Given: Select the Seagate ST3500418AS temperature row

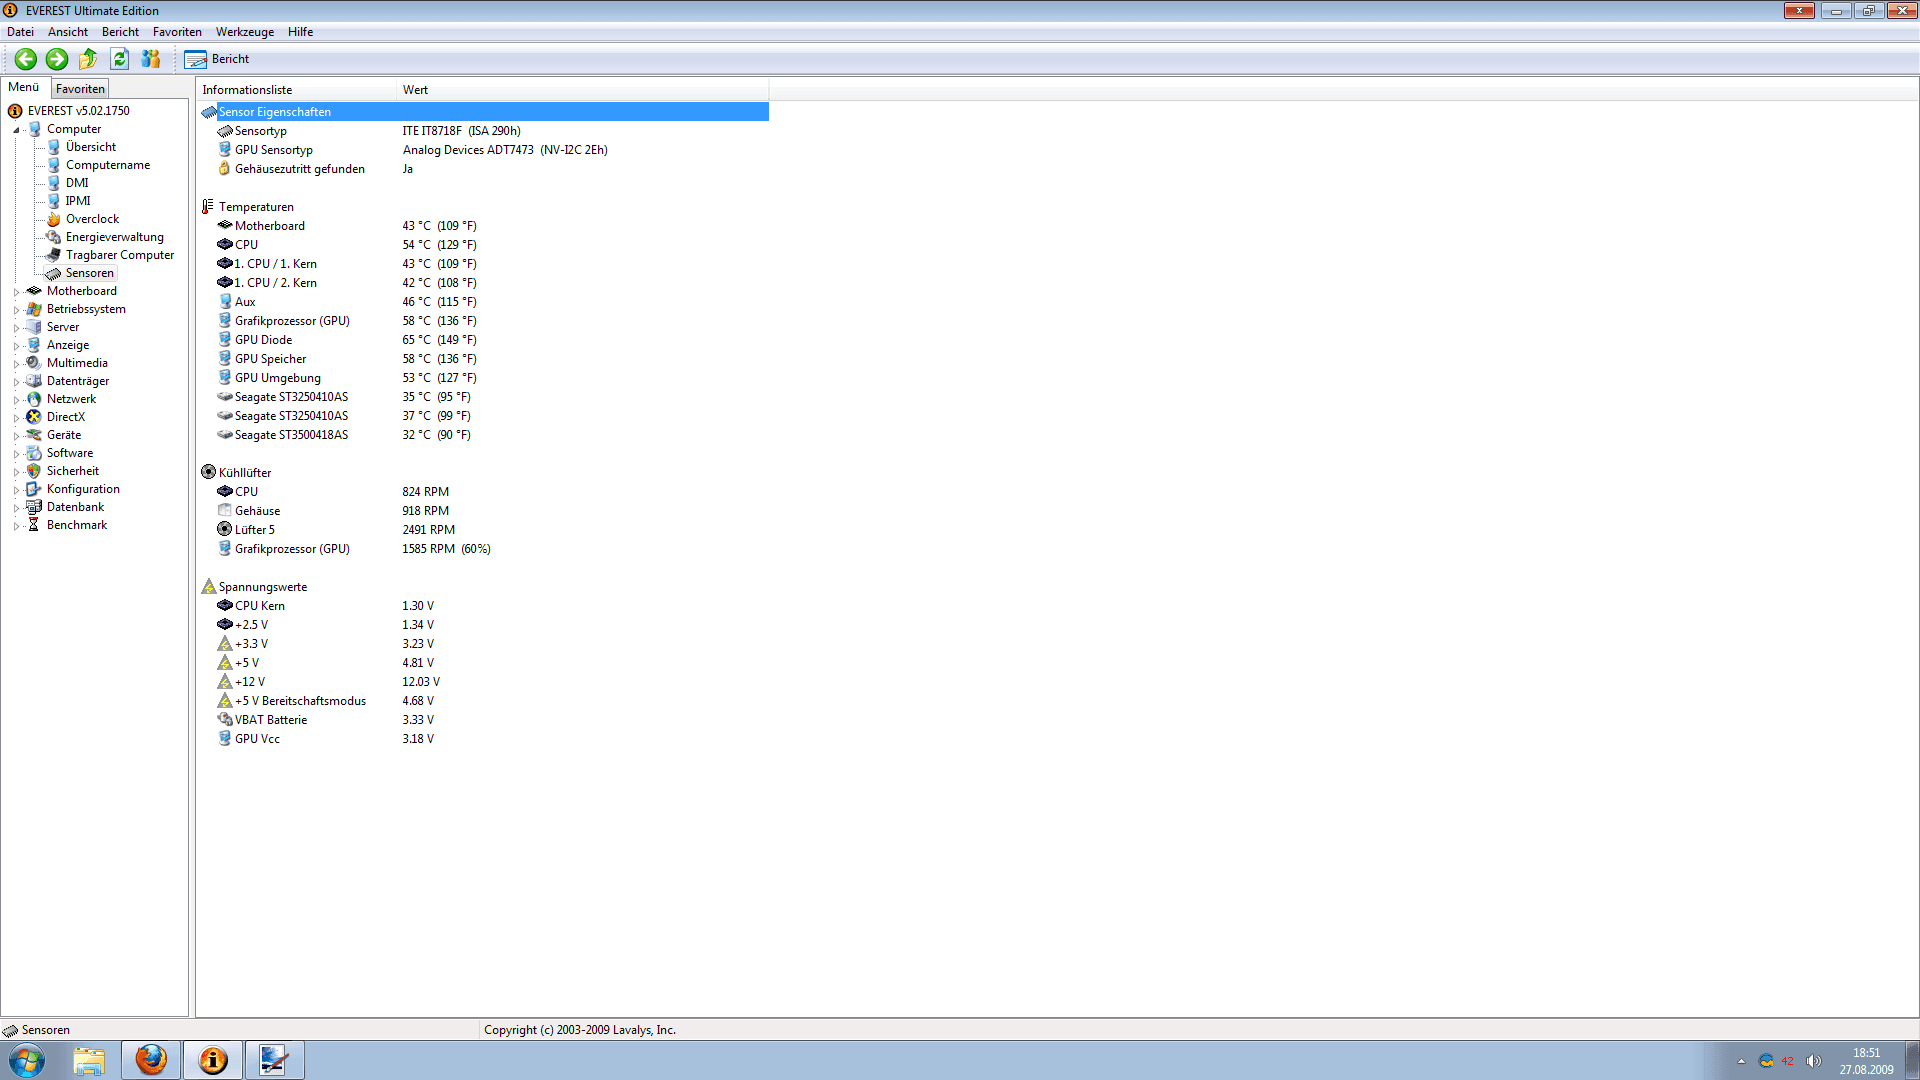Looking at the screenshot, I should click(484, 435).
